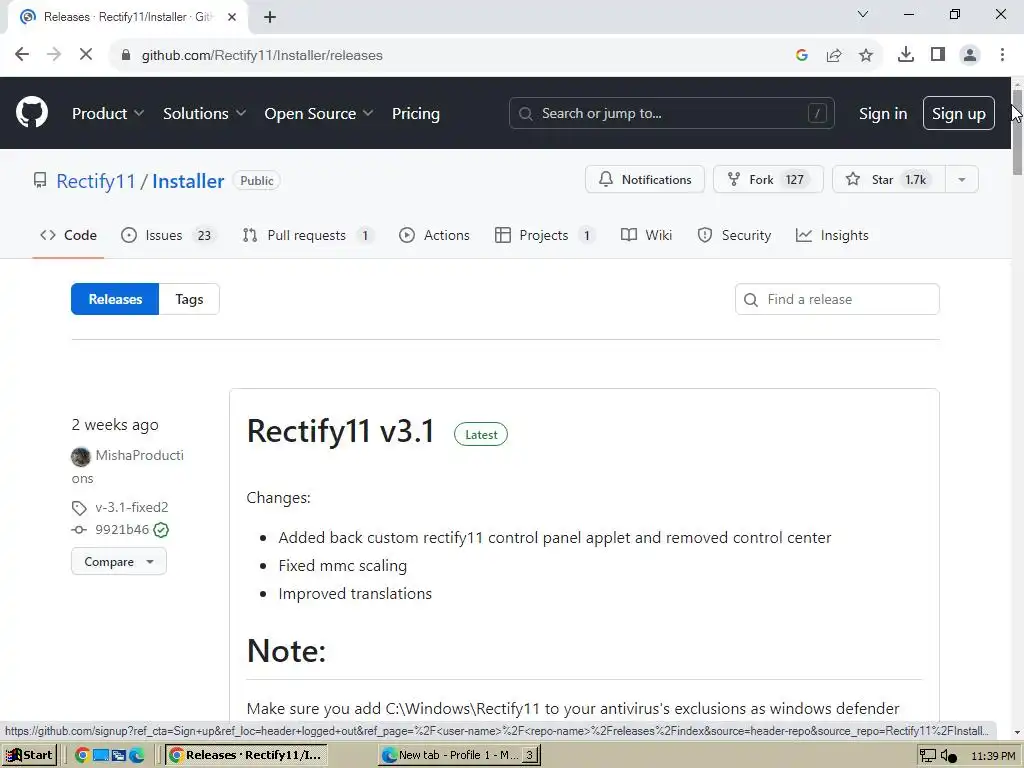Click the page vertical scrollbar thumb

tap(1017, 131)
